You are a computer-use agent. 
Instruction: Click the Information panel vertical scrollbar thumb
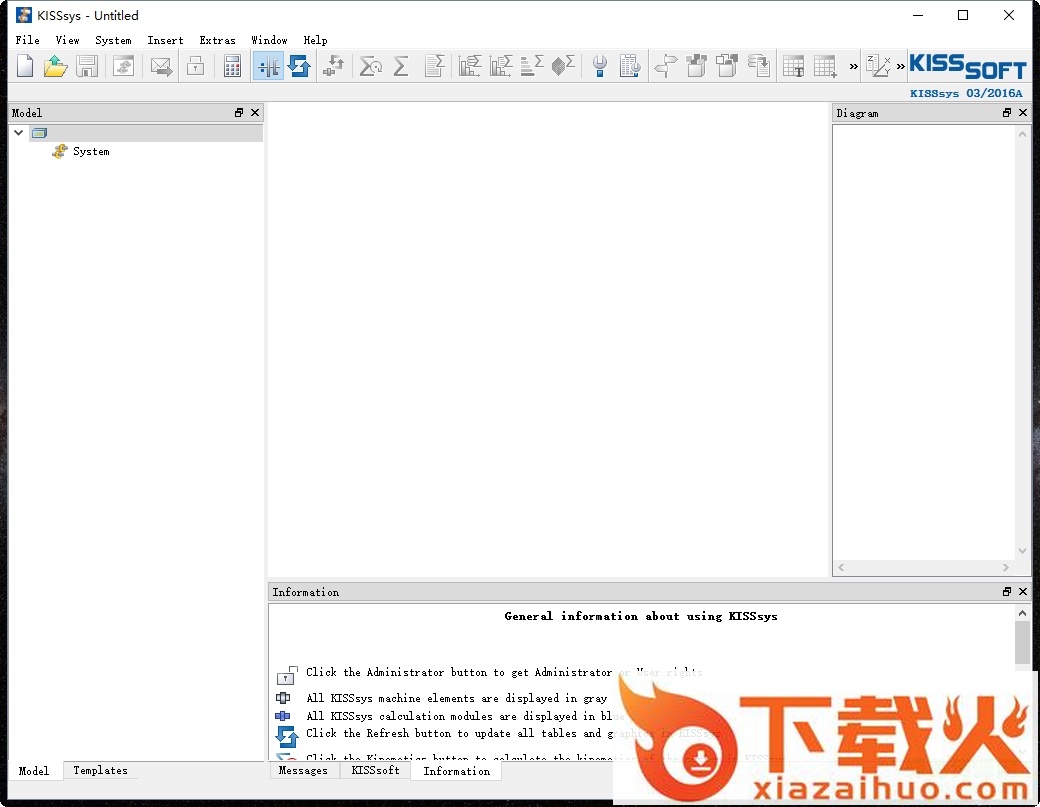(1022, 642)
